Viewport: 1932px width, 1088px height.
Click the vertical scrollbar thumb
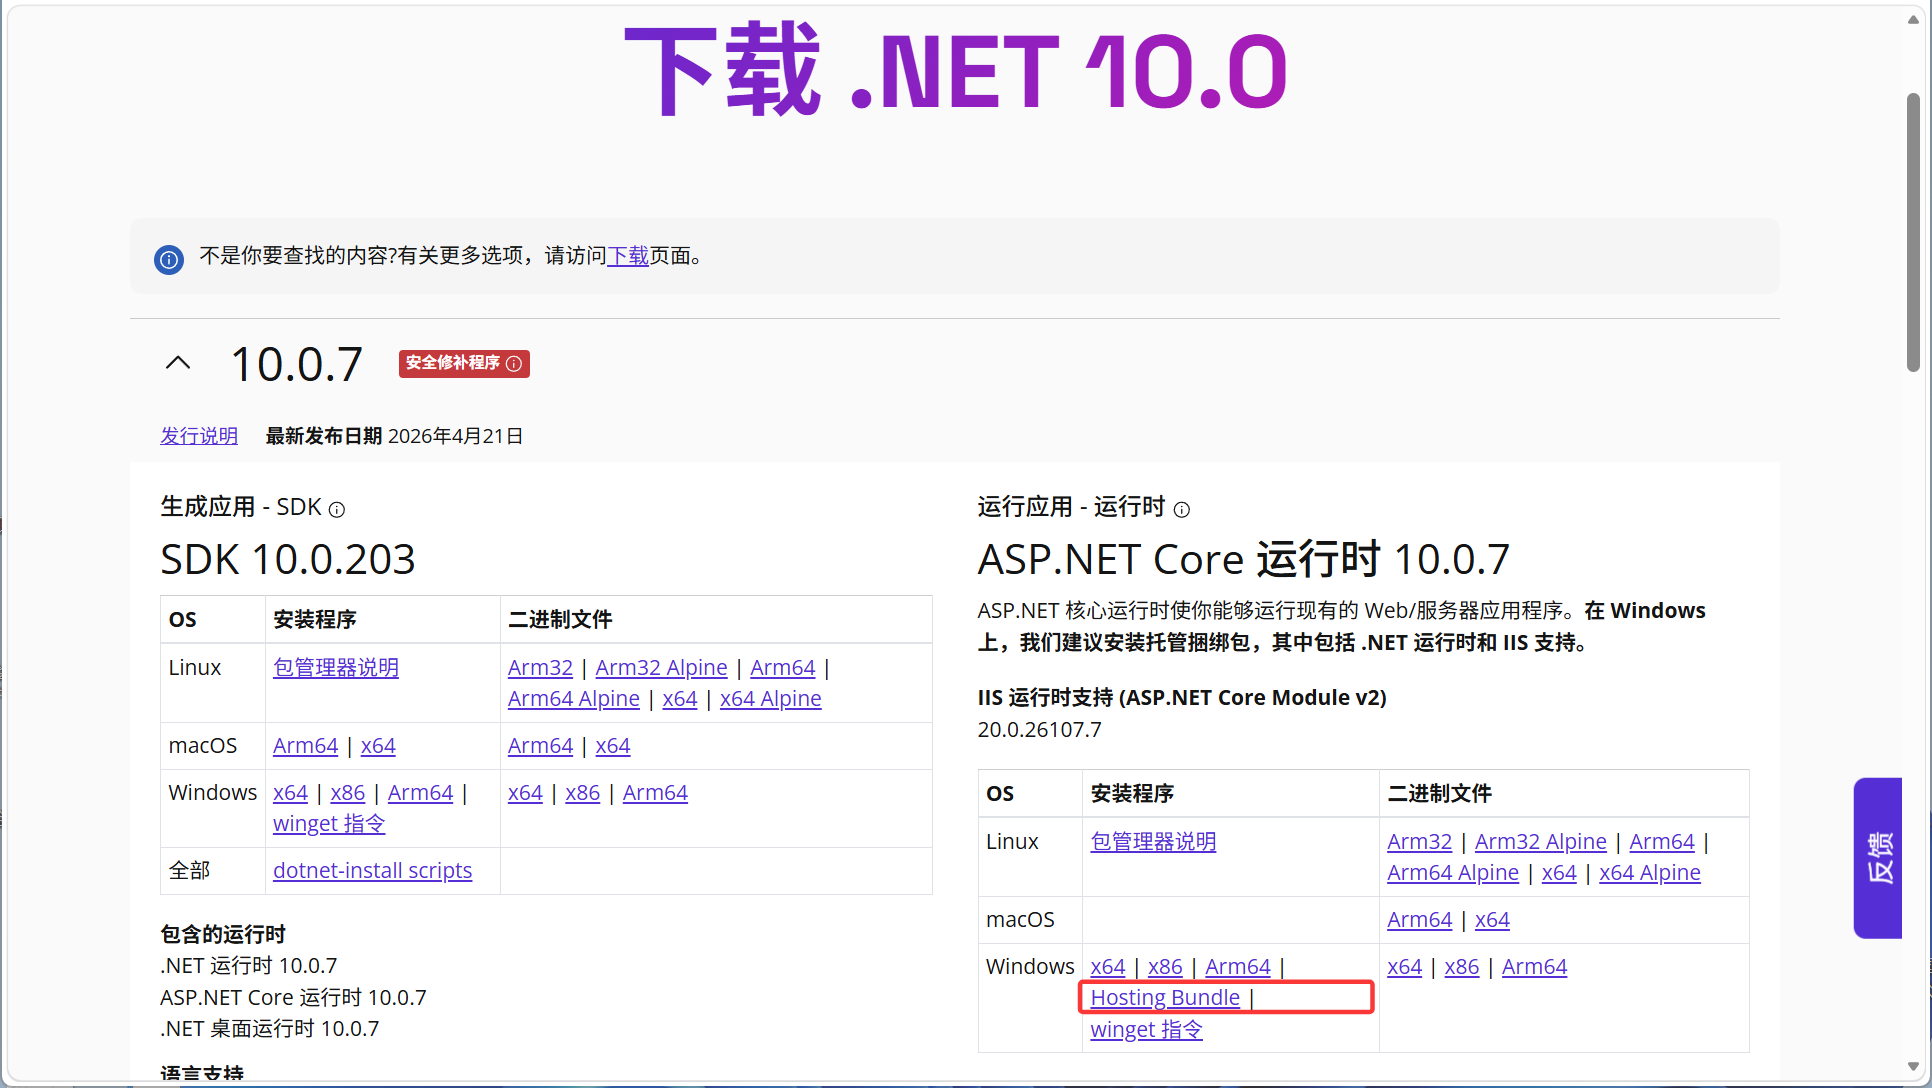click(1913, 232)
